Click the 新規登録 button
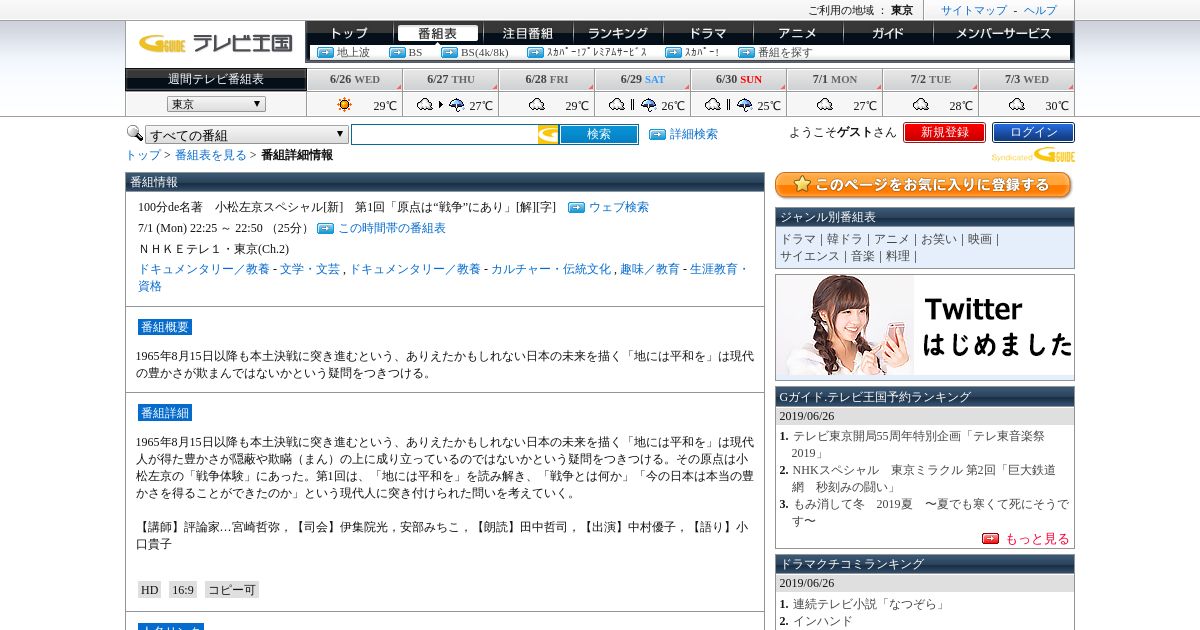 [x=944, y=132]
